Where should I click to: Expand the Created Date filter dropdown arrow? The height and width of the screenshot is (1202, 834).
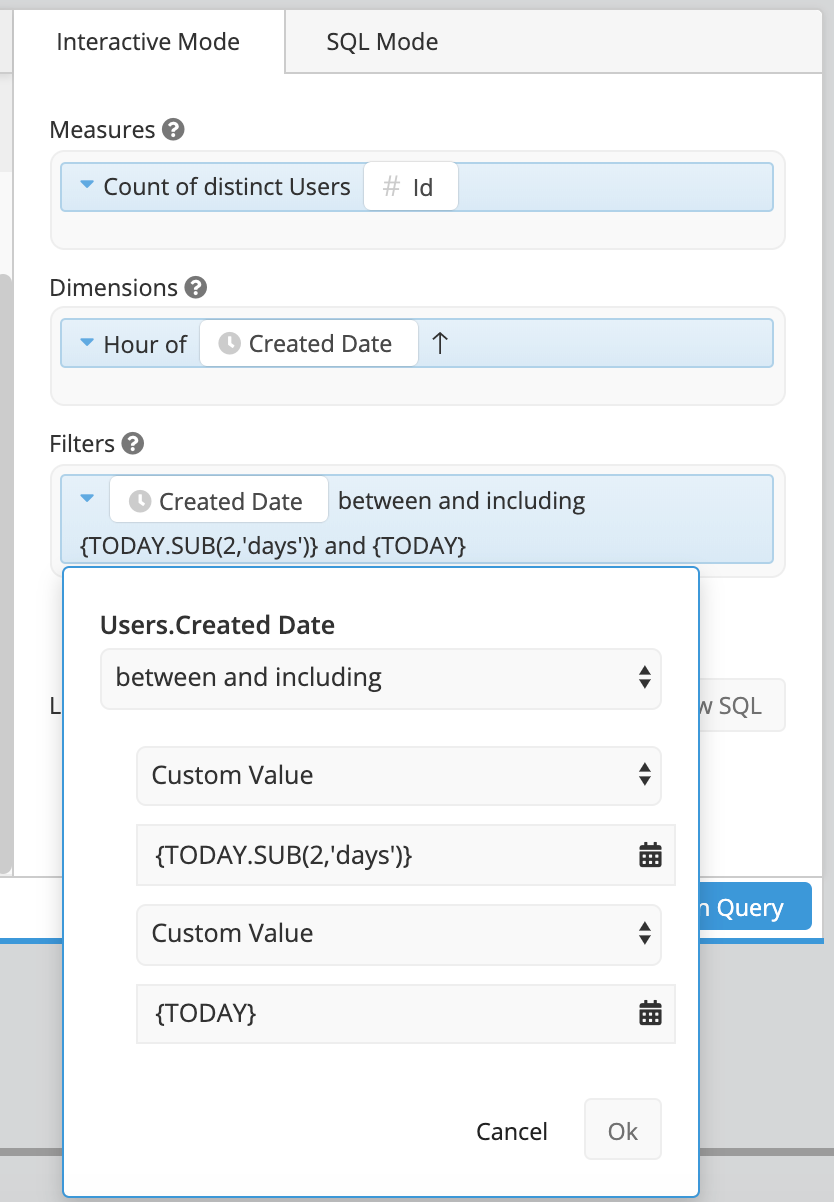pos(87,497)
